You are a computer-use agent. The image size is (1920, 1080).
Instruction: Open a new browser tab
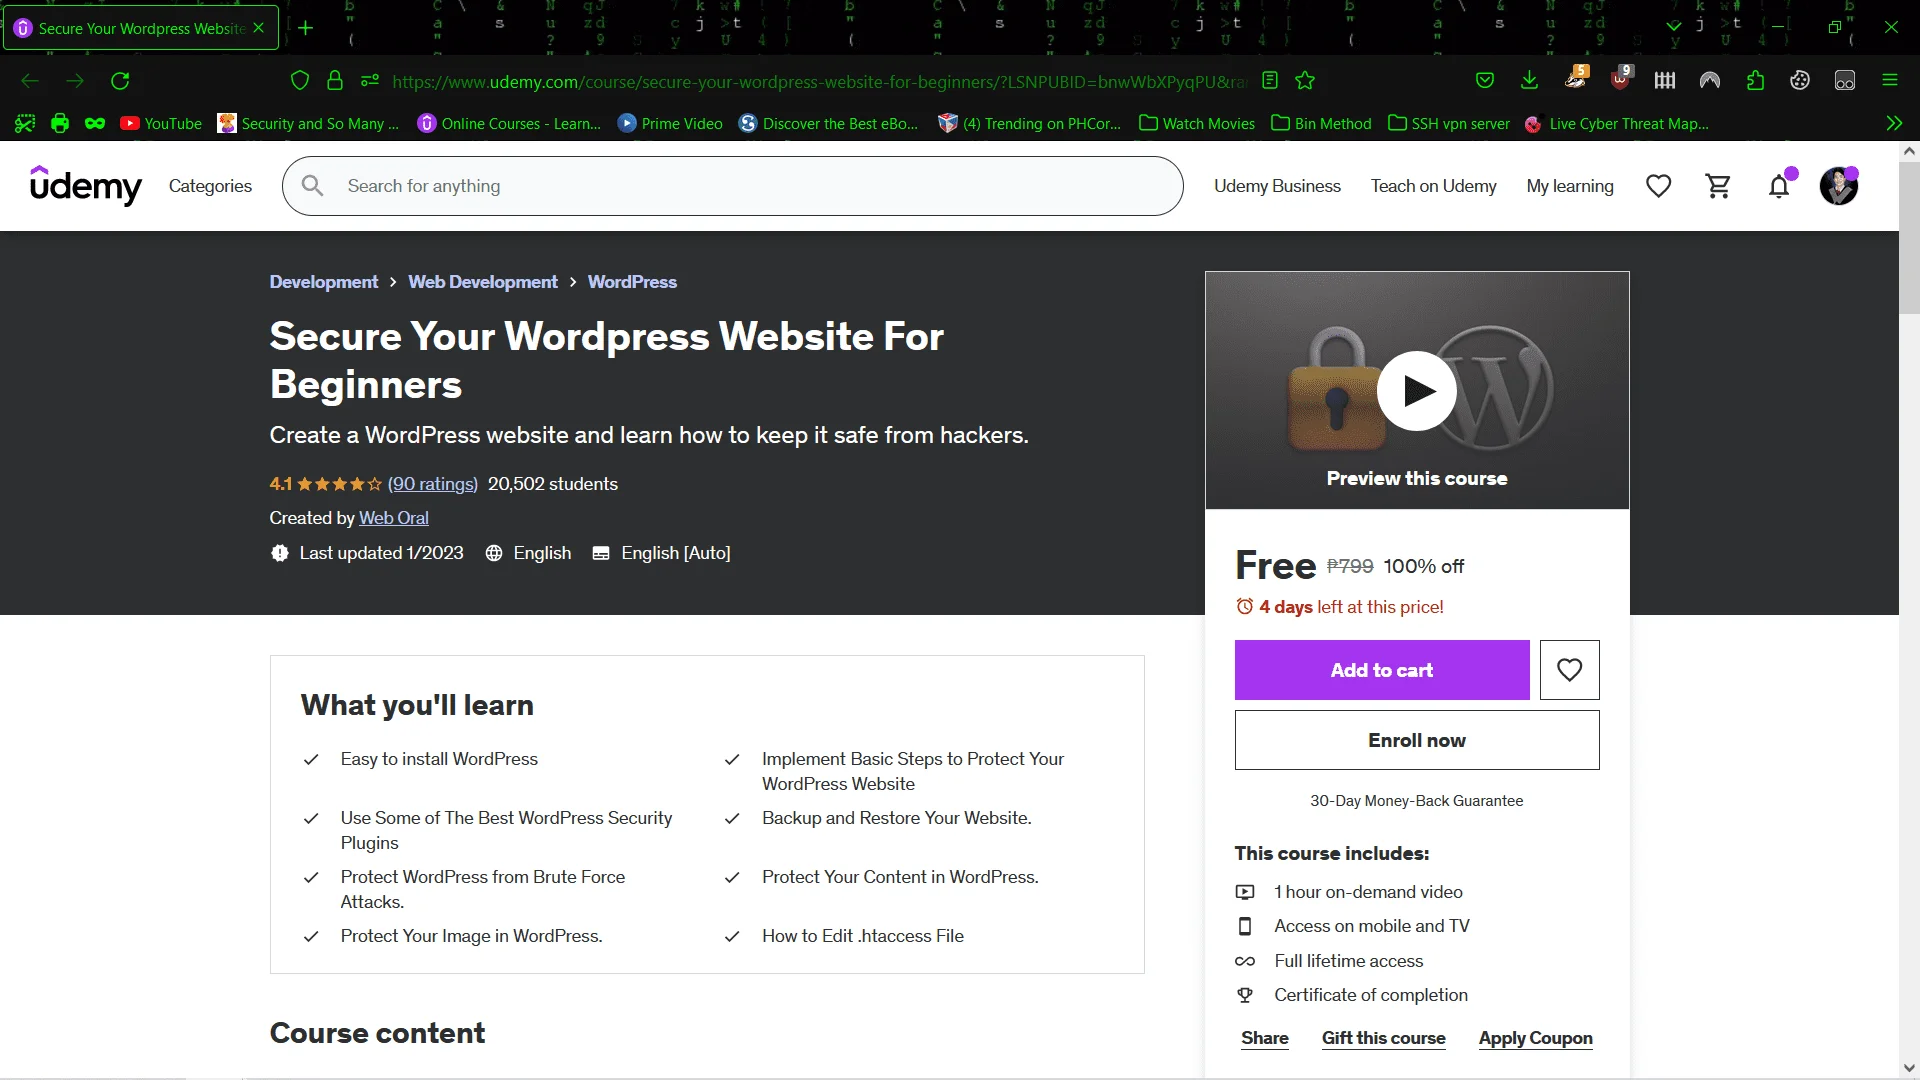306,28
